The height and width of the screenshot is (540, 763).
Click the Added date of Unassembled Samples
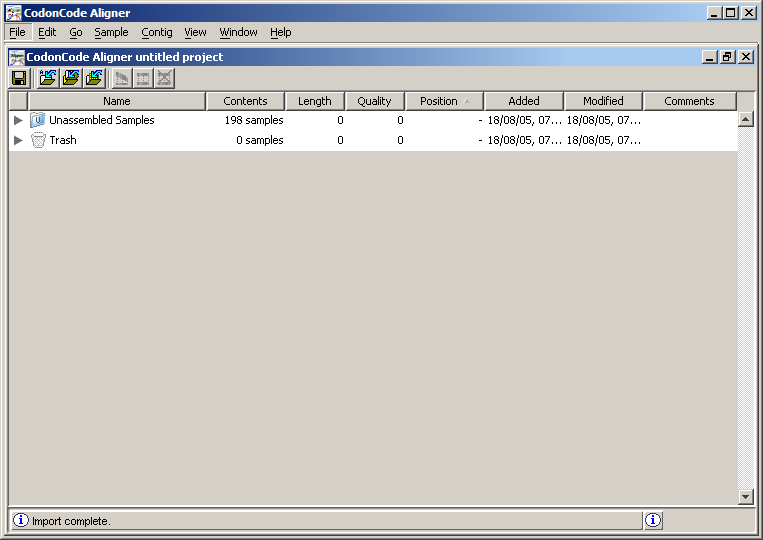524,120
